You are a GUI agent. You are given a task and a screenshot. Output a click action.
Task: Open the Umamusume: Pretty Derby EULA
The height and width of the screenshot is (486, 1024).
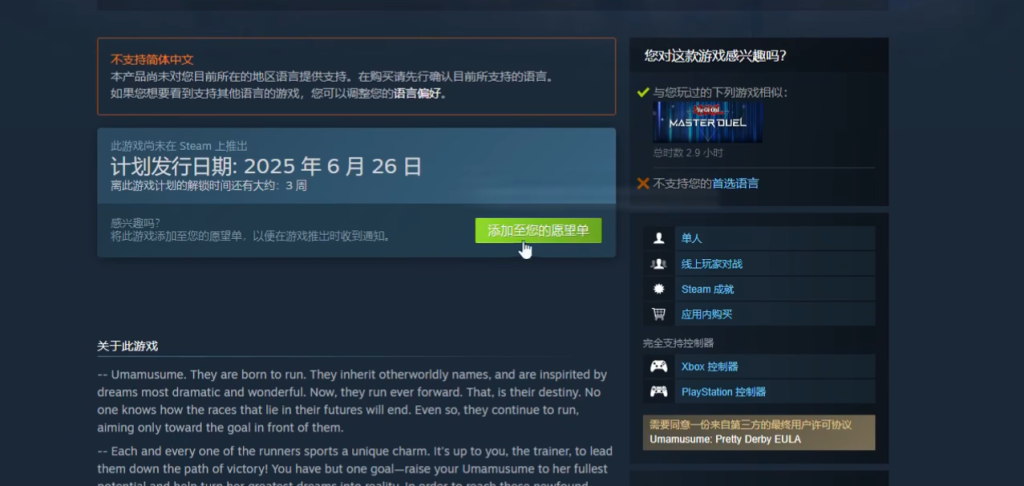pos(725,439)
